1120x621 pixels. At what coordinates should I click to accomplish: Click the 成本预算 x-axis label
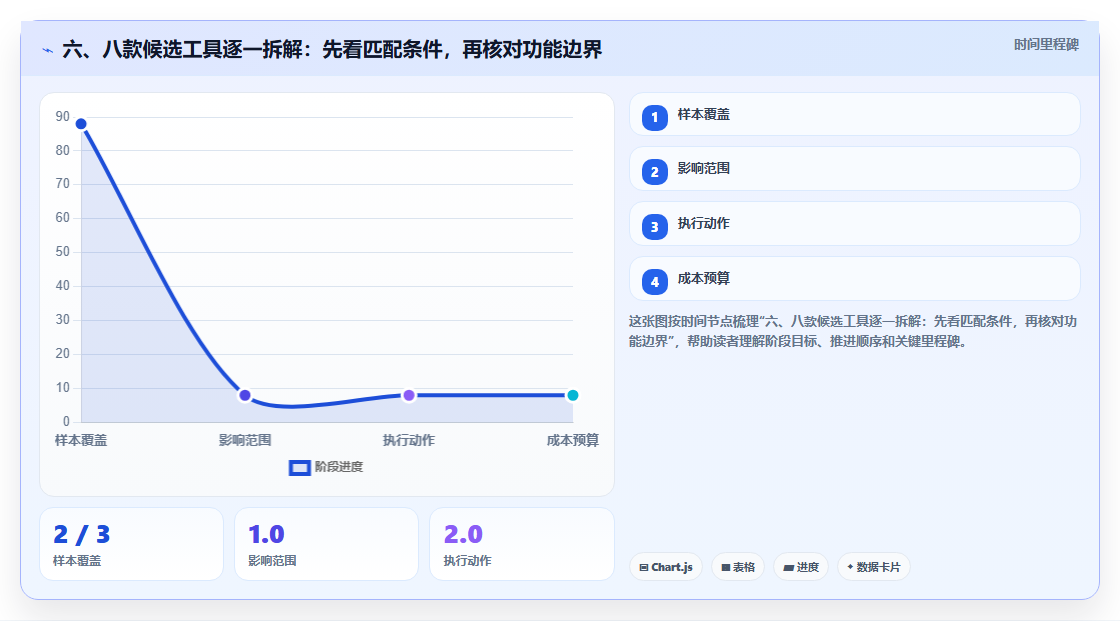tap(573, 440)
